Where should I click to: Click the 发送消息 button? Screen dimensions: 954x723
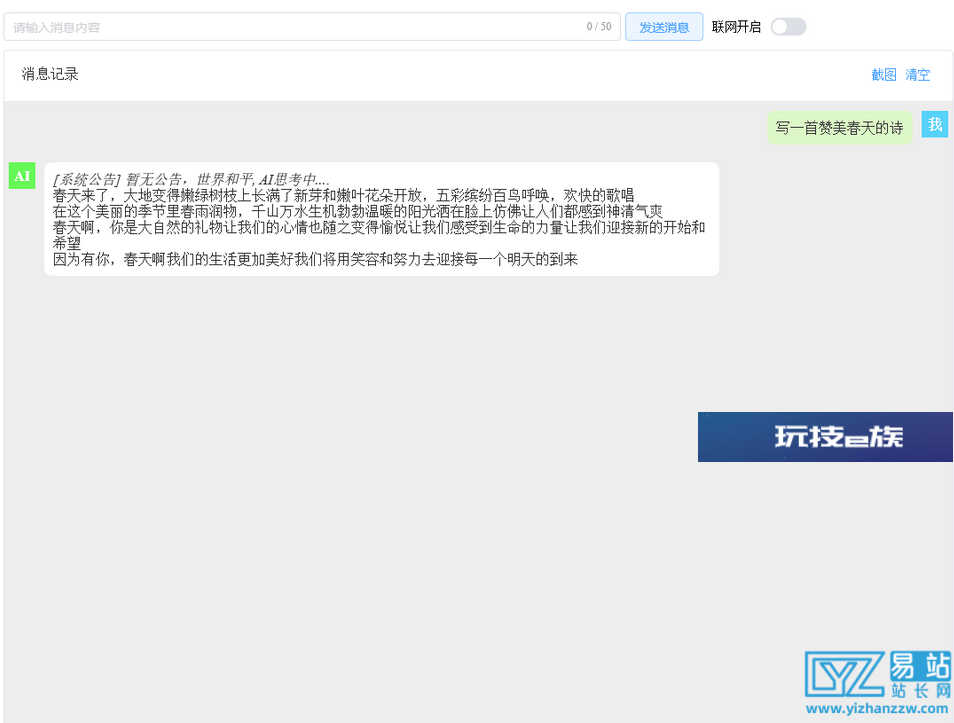click(664, 27)
